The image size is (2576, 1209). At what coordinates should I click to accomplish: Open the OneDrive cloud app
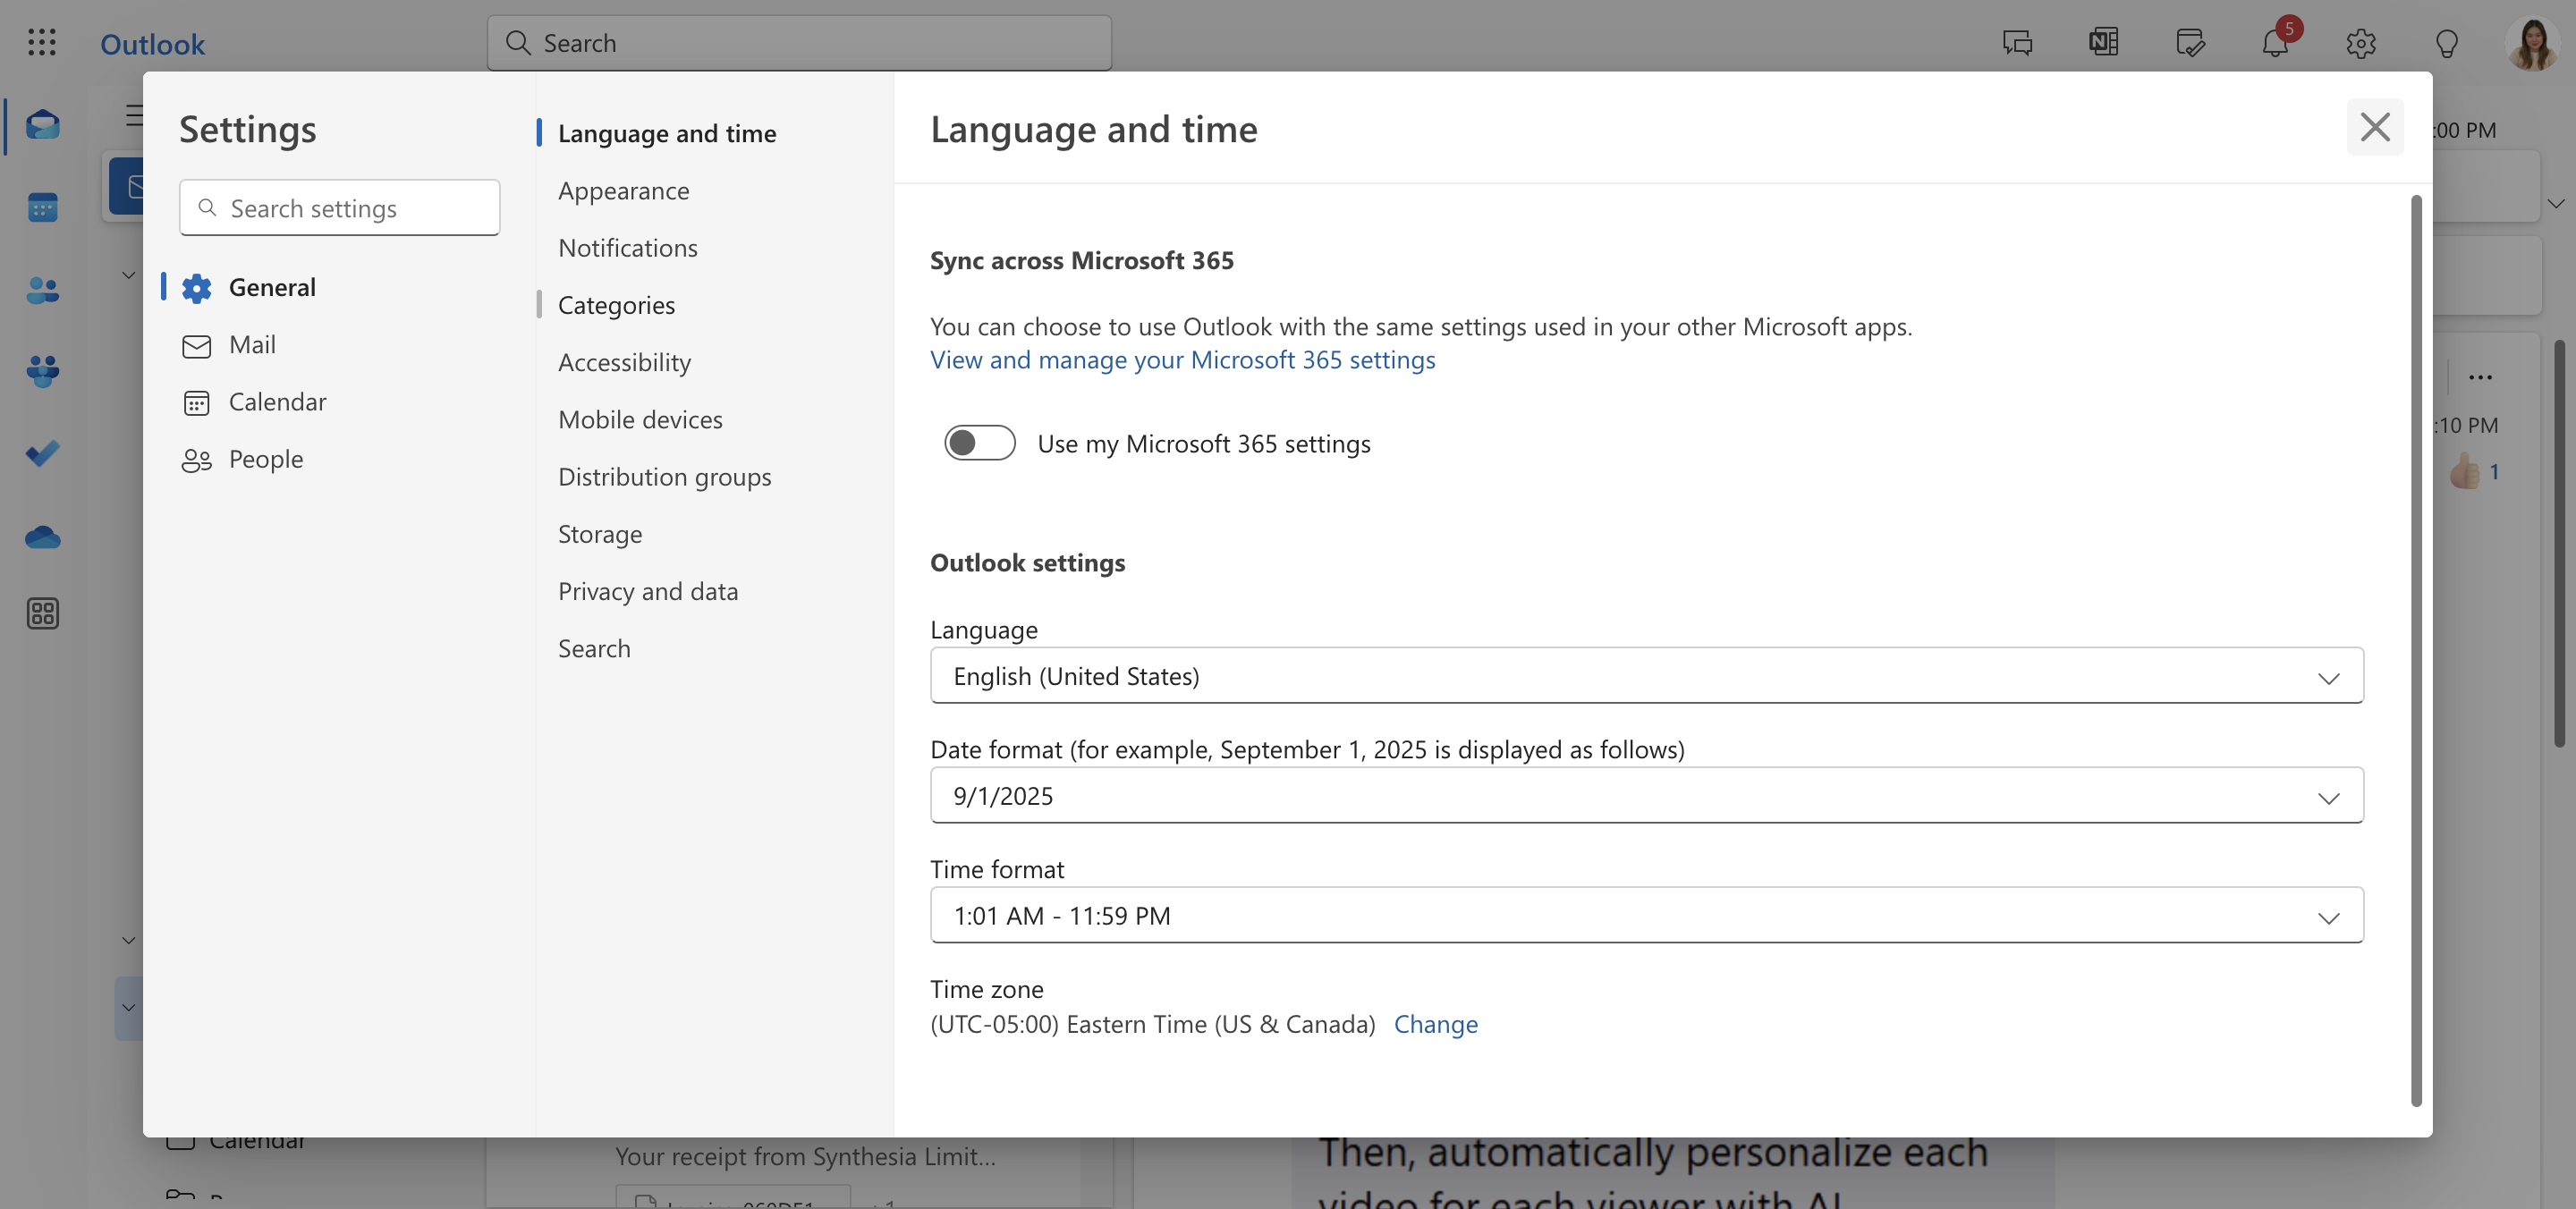pyautogui.click(x=42, y=537)
